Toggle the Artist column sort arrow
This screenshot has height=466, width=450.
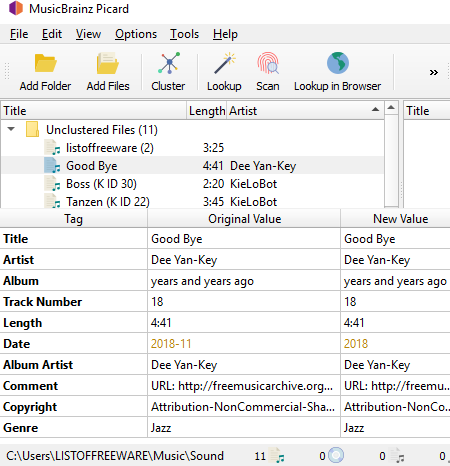click(x=375, y=110)
